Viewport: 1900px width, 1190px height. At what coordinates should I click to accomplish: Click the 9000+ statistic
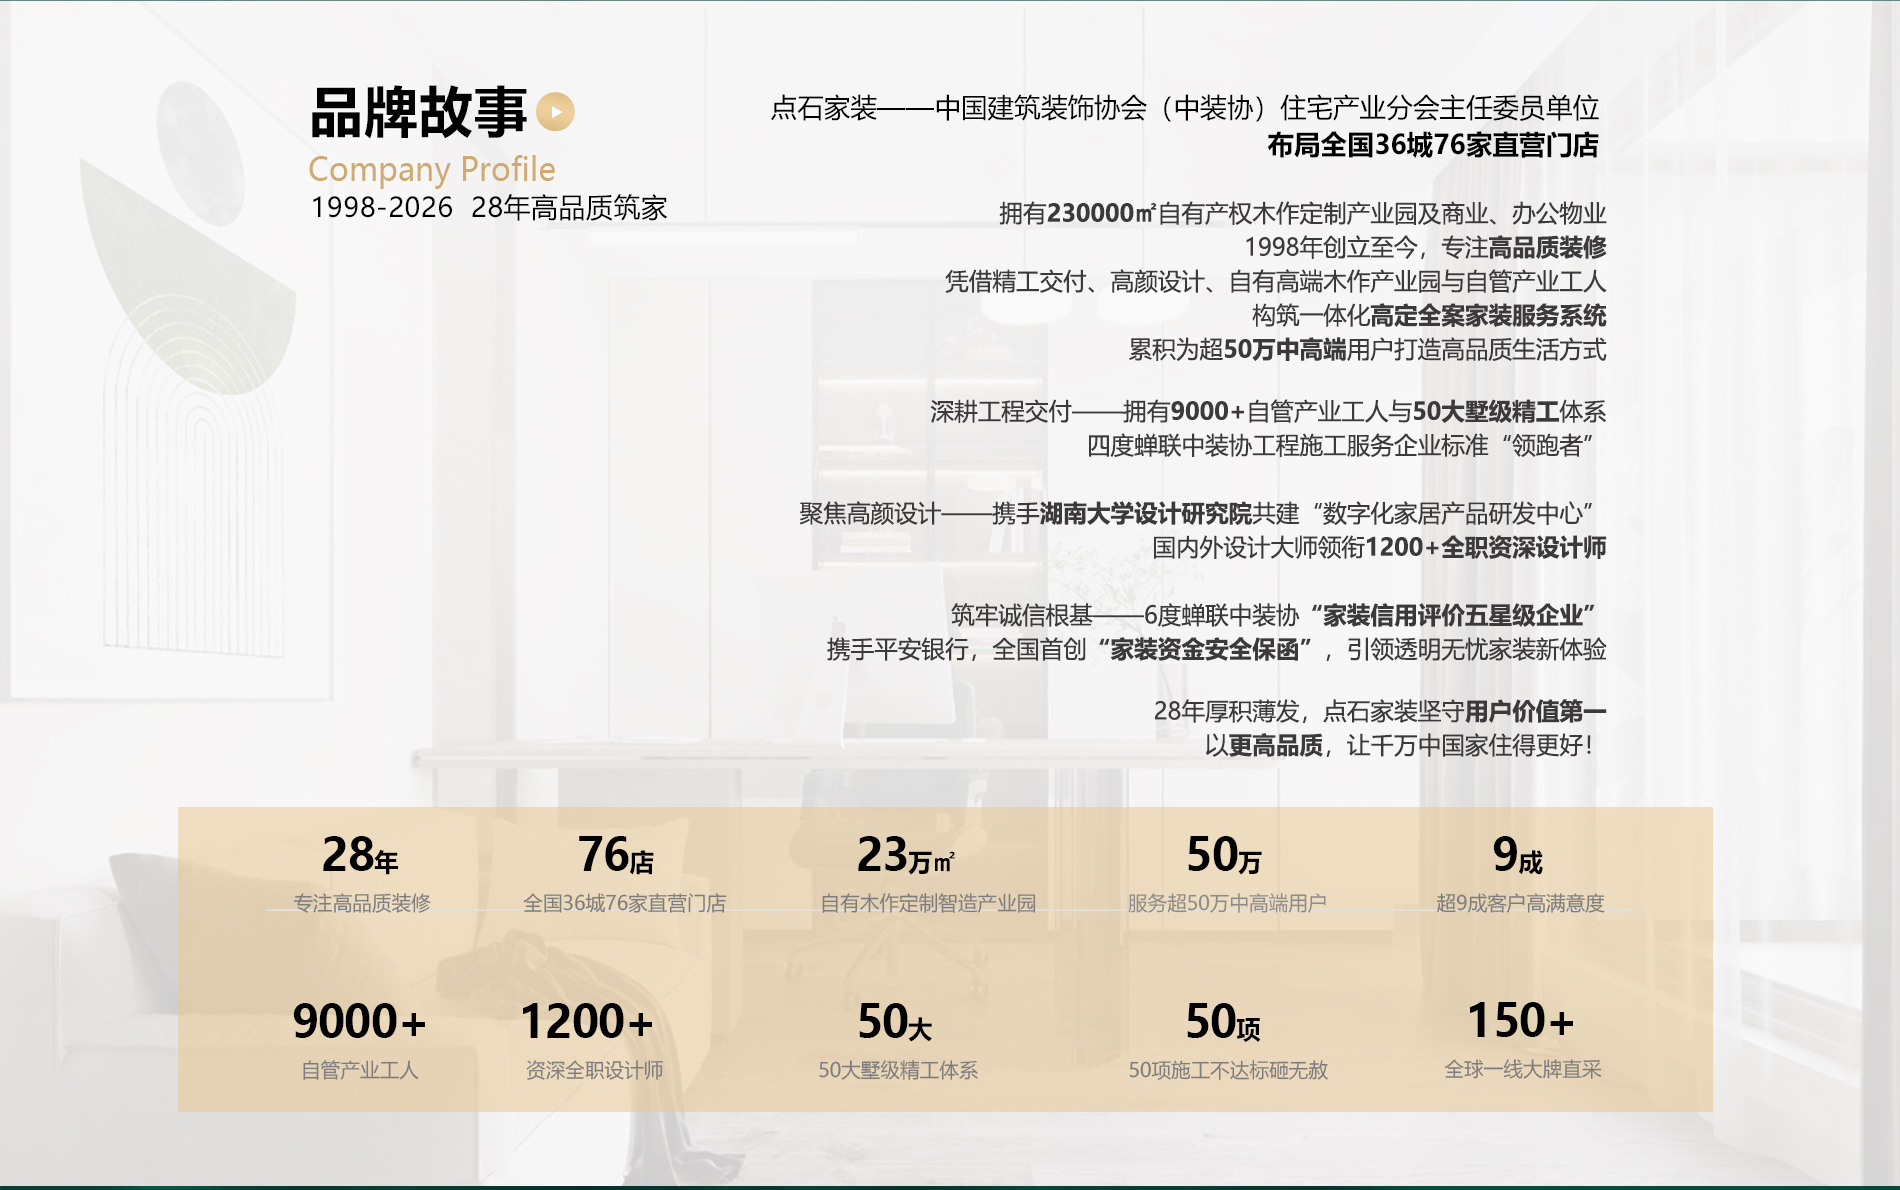359,1022
